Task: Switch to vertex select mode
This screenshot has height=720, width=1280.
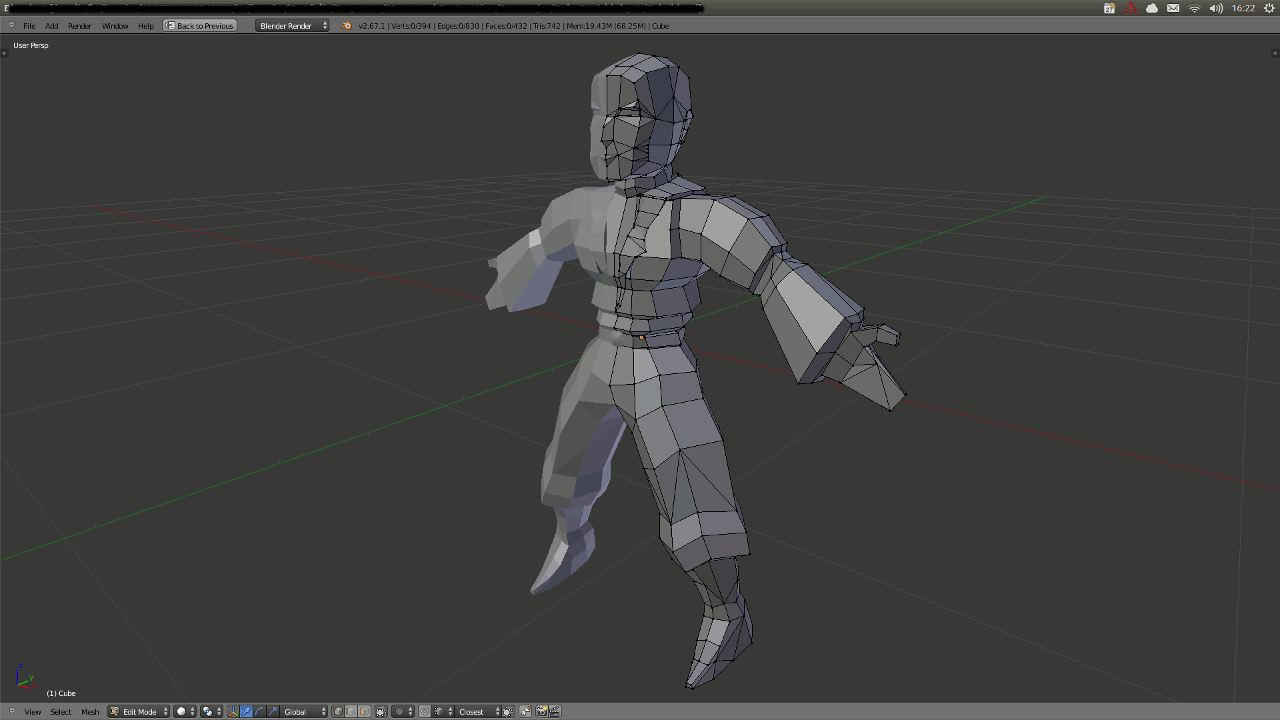Action: (x=338, y=712)
